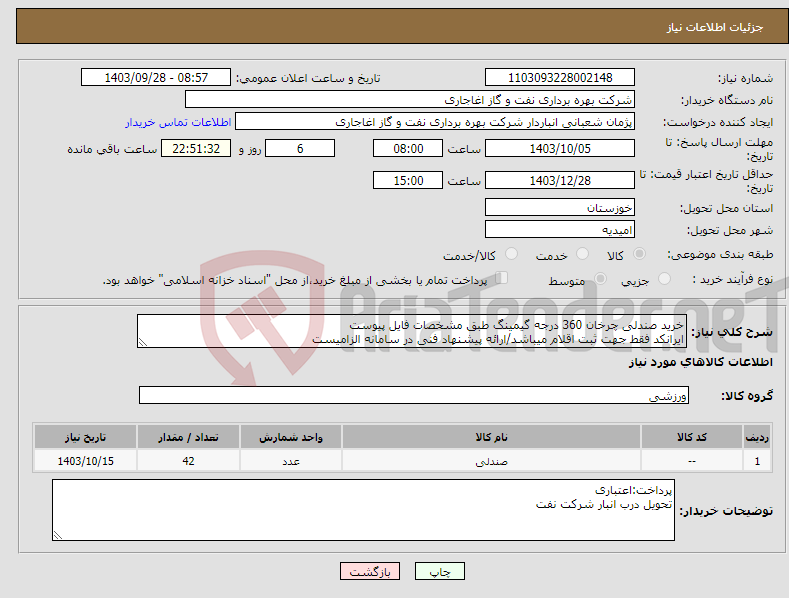Click the unit cell عدد
This screenshot has height=598, width=789.
pyautogui.click(x=291, y=461)
